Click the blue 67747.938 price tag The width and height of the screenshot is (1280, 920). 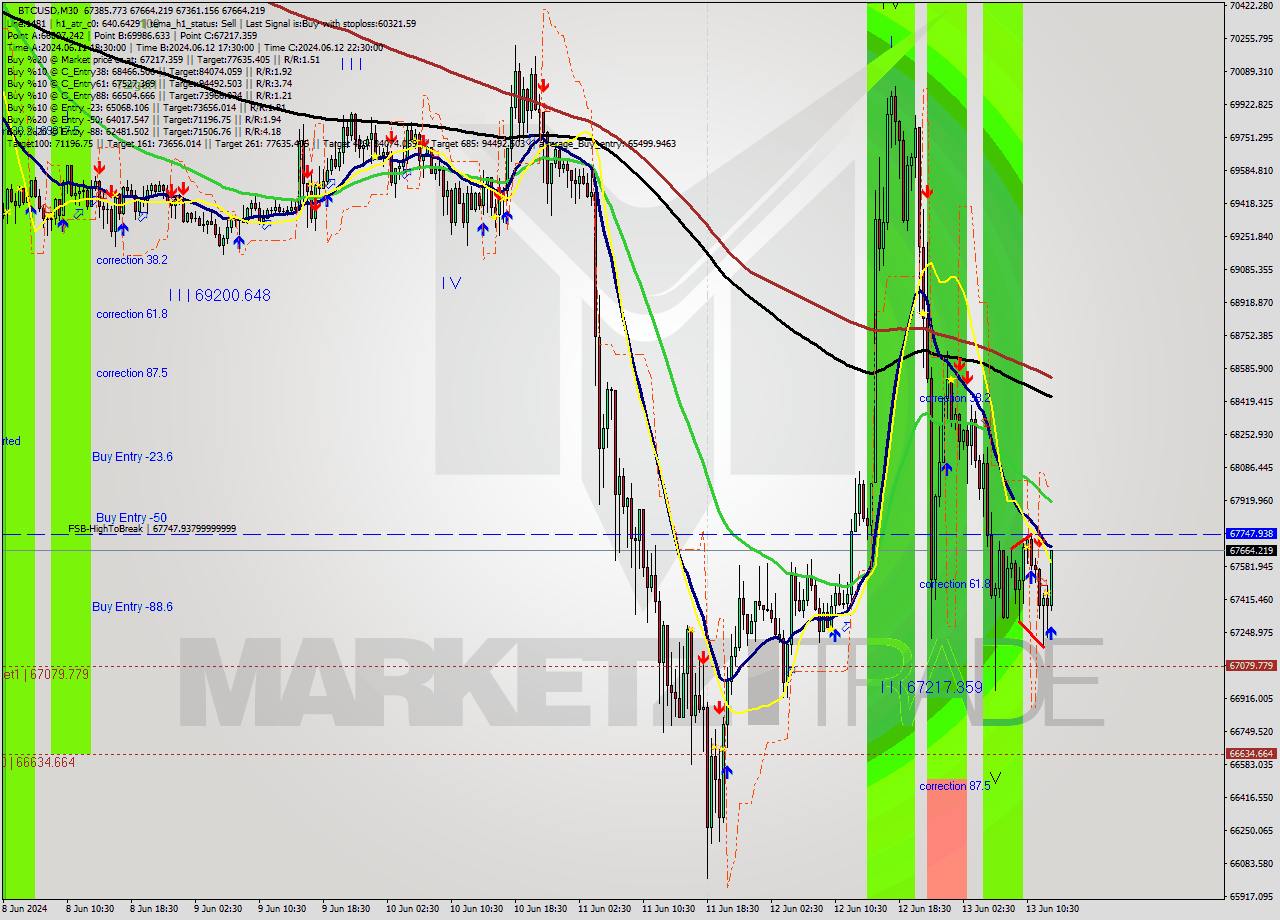[x=1251, y=534]
